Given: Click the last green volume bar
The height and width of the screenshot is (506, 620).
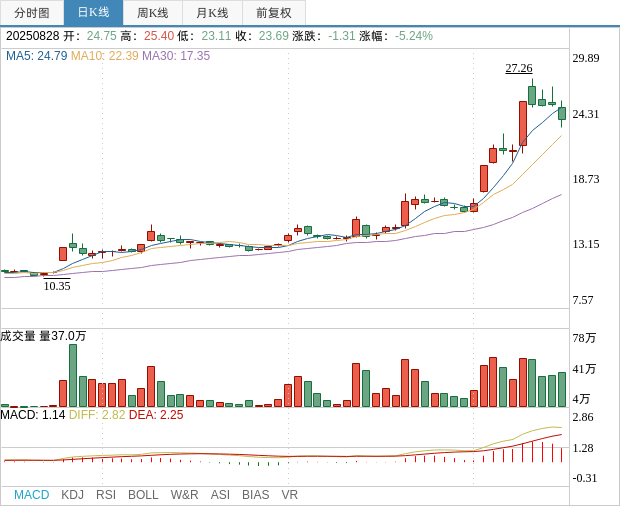Looking at the screenshot, I should click(x=562, y=390).
